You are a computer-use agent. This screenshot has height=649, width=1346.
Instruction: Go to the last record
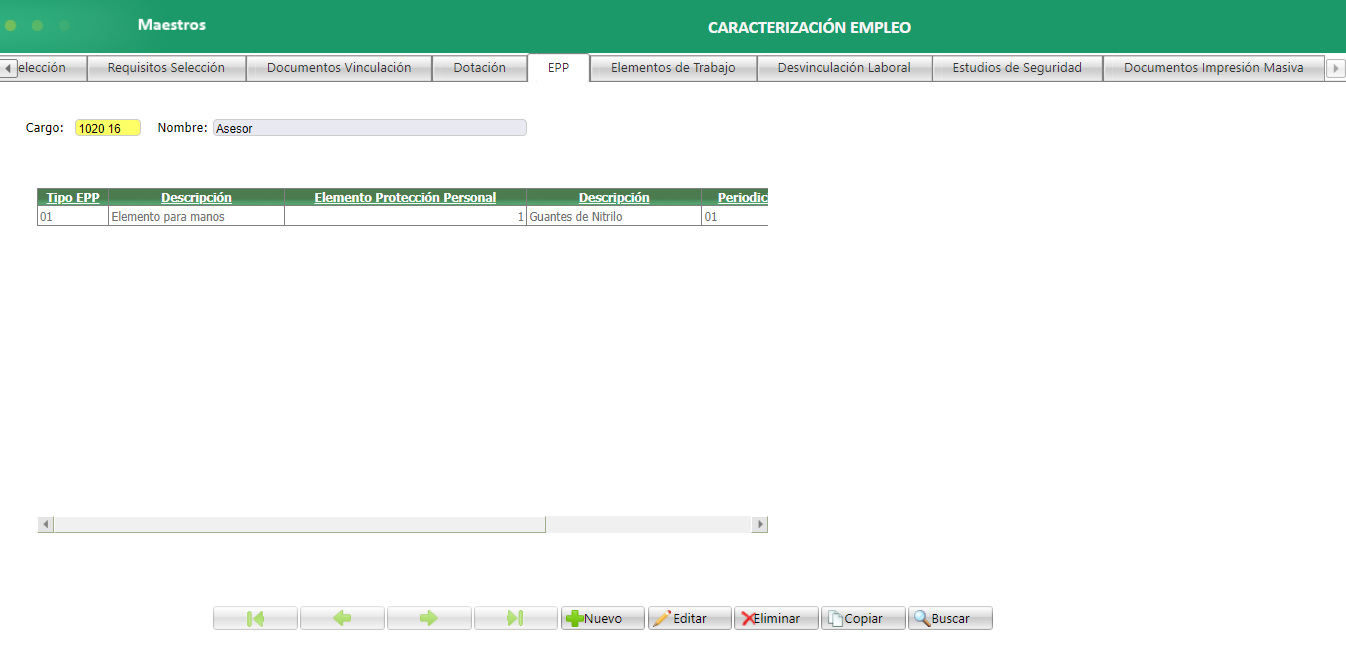(516, 618)
